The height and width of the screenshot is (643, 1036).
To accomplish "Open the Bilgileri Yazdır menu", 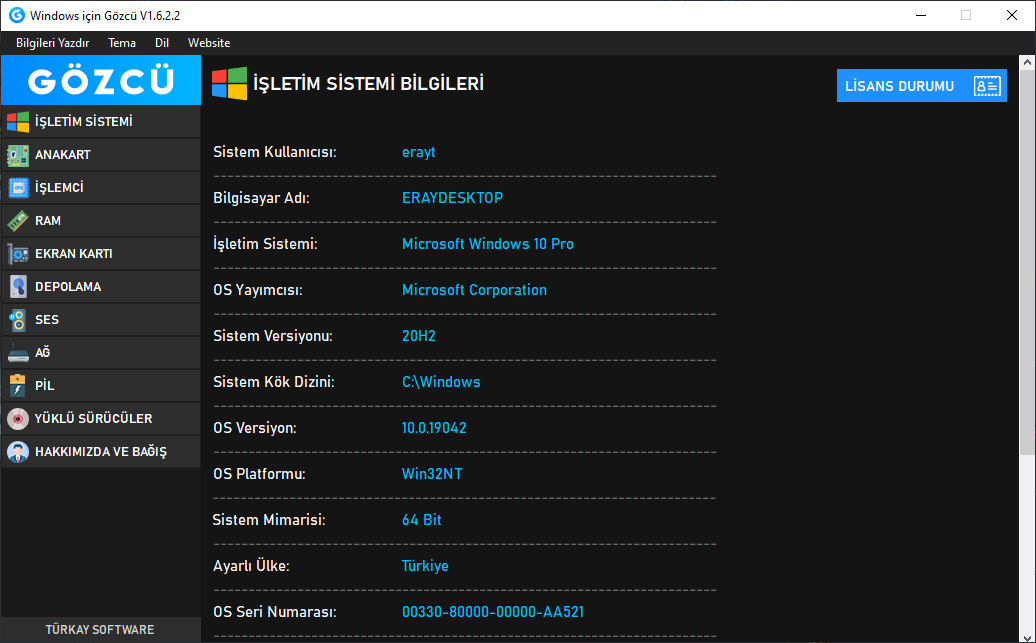I will pos(53,43).
